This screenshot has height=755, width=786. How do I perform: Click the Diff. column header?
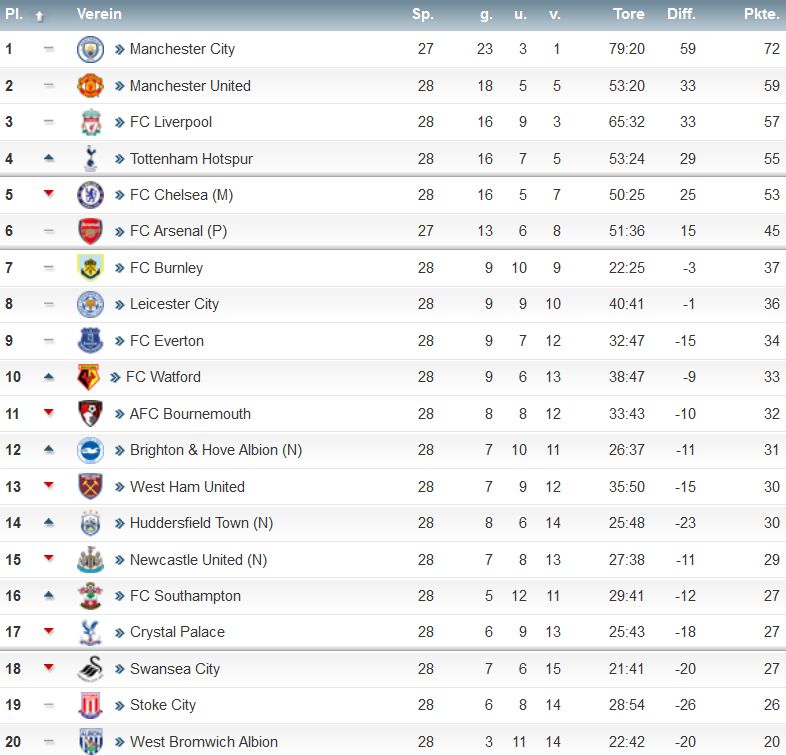coord(681,14)
